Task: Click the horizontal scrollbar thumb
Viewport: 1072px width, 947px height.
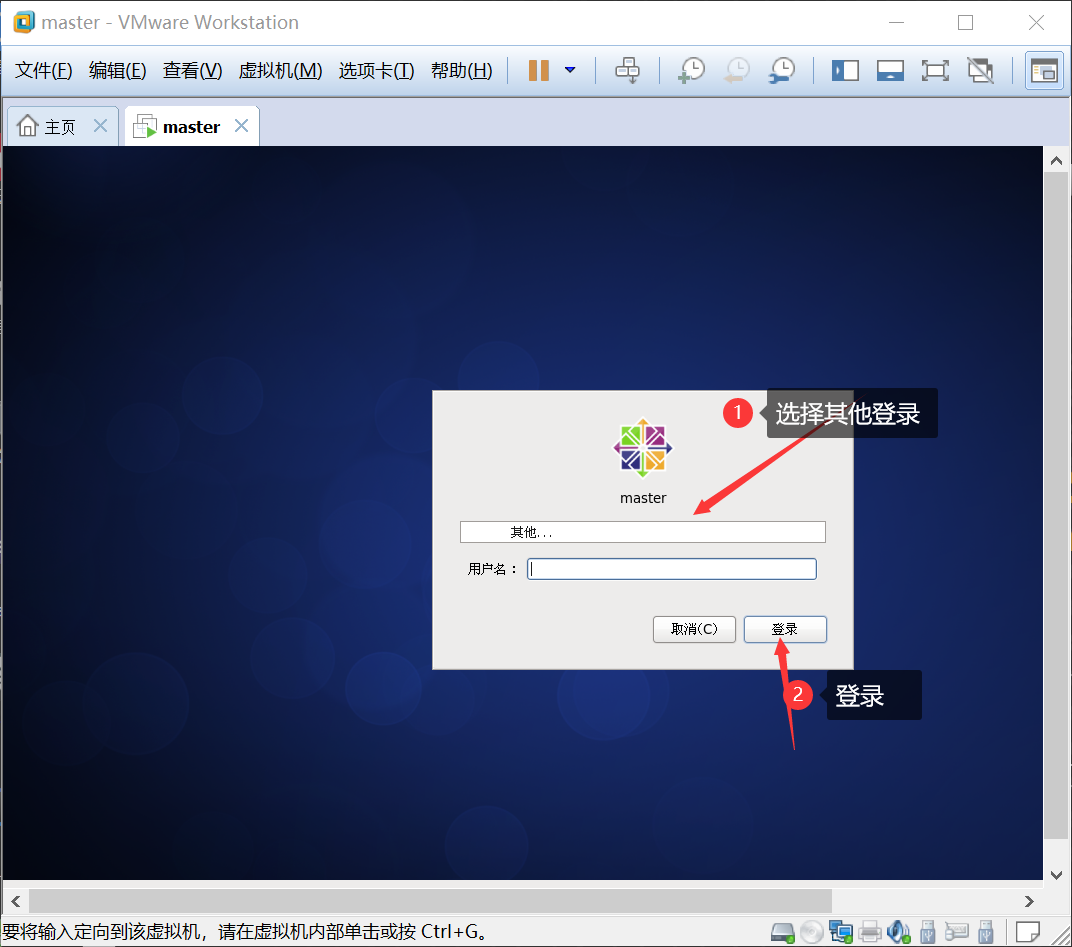Action: [430, 901]
